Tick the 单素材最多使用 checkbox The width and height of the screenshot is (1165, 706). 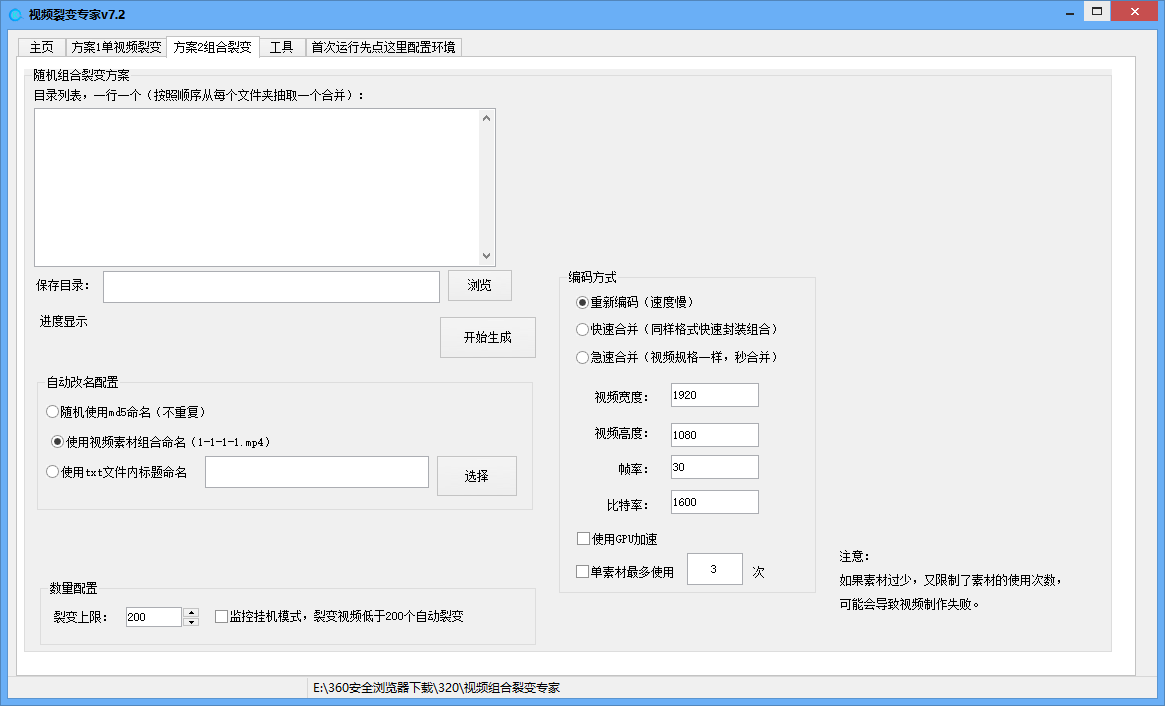(583, 572)
